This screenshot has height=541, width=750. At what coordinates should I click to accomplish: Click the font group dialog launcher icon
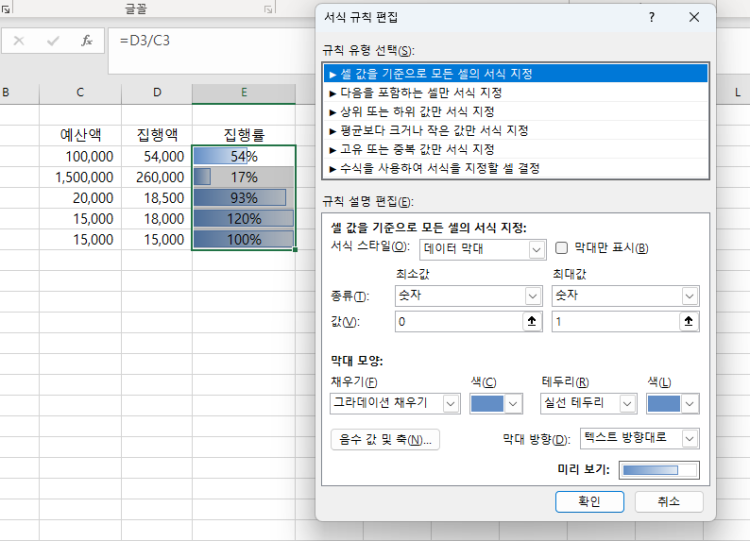(268, 8)
